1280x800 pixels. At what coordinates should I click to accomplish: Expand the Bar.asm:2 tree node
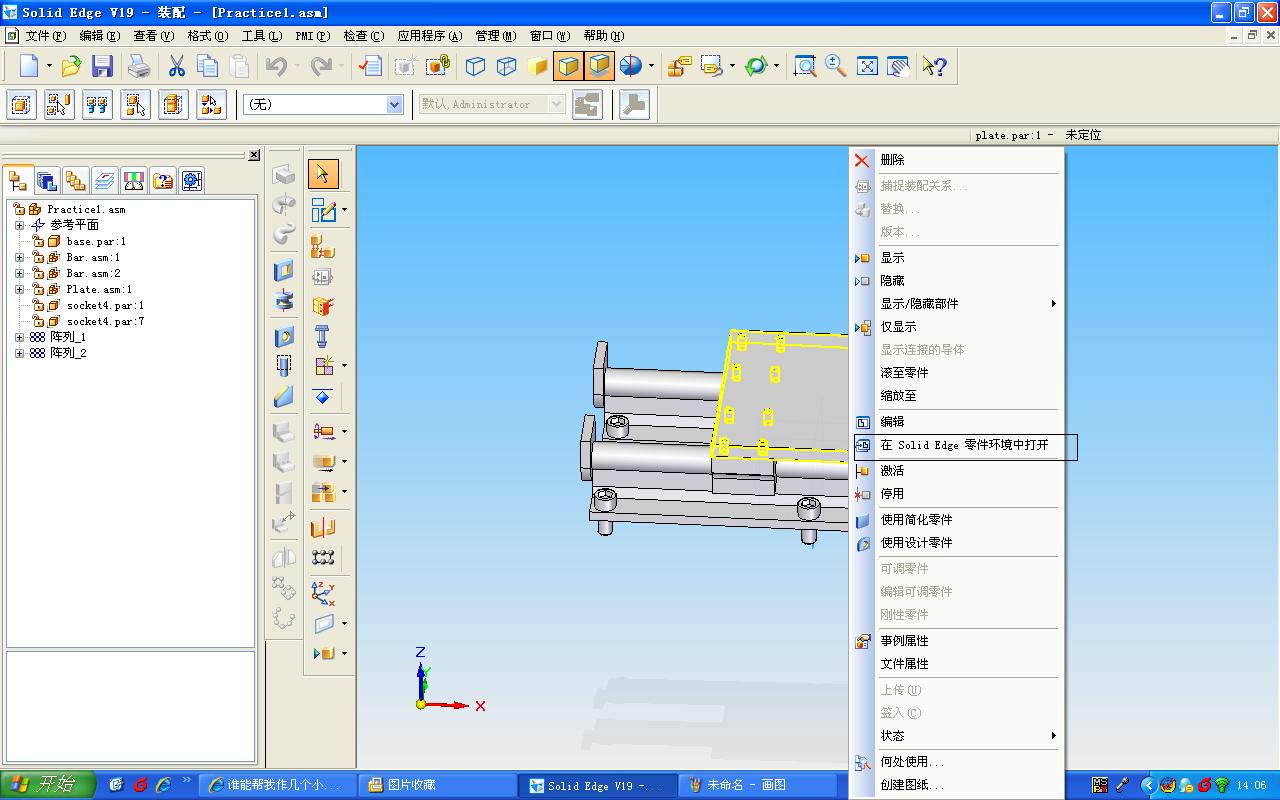19,273
